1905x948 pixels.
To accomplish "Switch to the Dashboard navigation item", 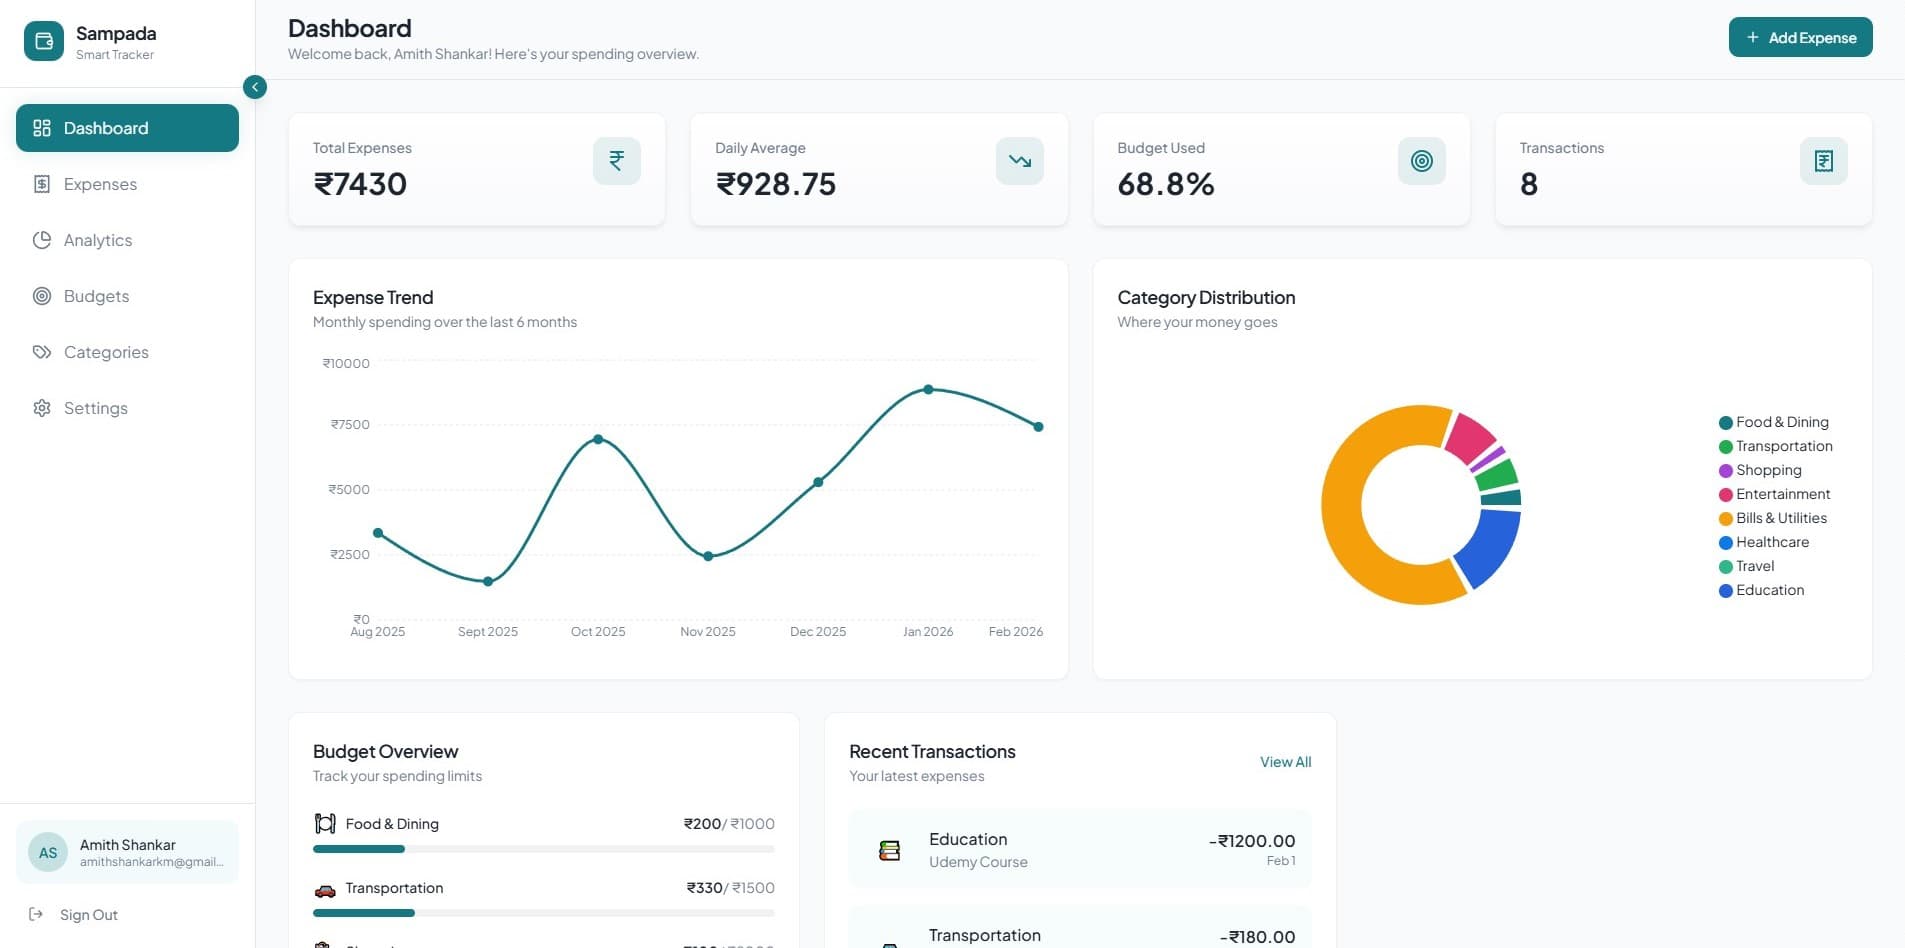I will 127,128.
